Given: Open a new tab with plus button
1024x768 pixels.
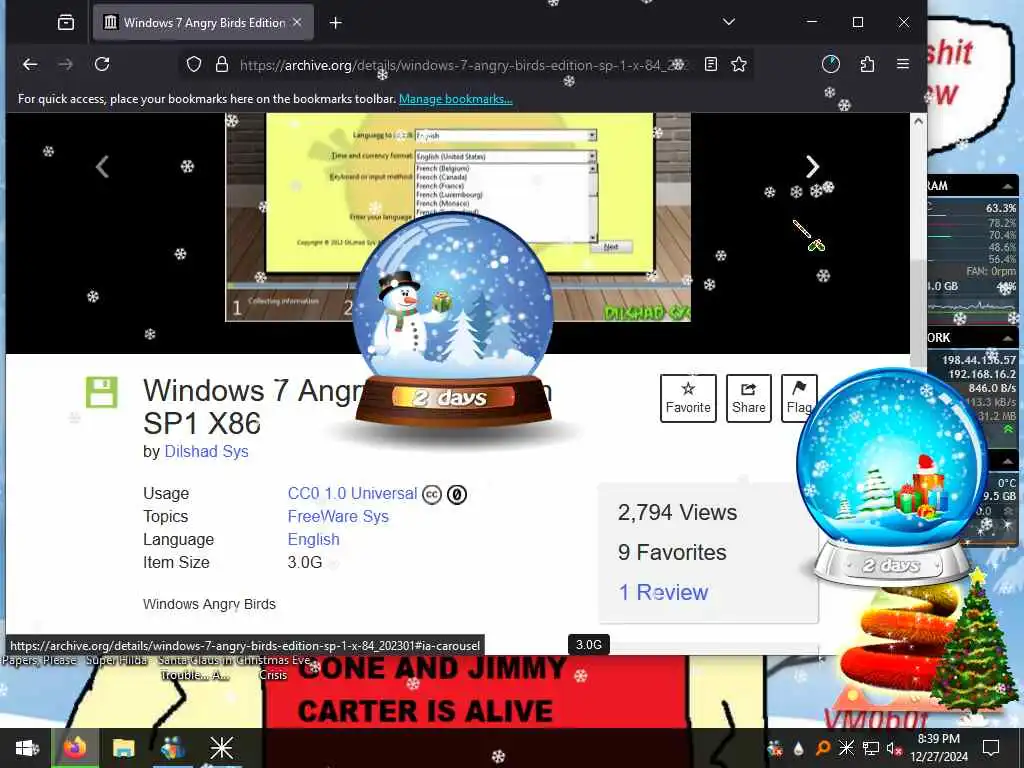Looking at the screenshot, I should click(336, 23).
